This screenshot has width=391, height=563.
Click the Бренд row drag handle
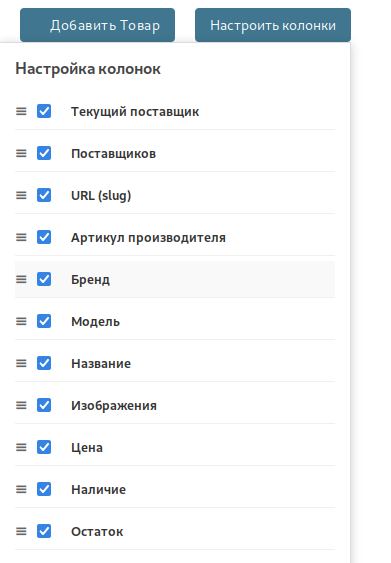click(21, 279)
